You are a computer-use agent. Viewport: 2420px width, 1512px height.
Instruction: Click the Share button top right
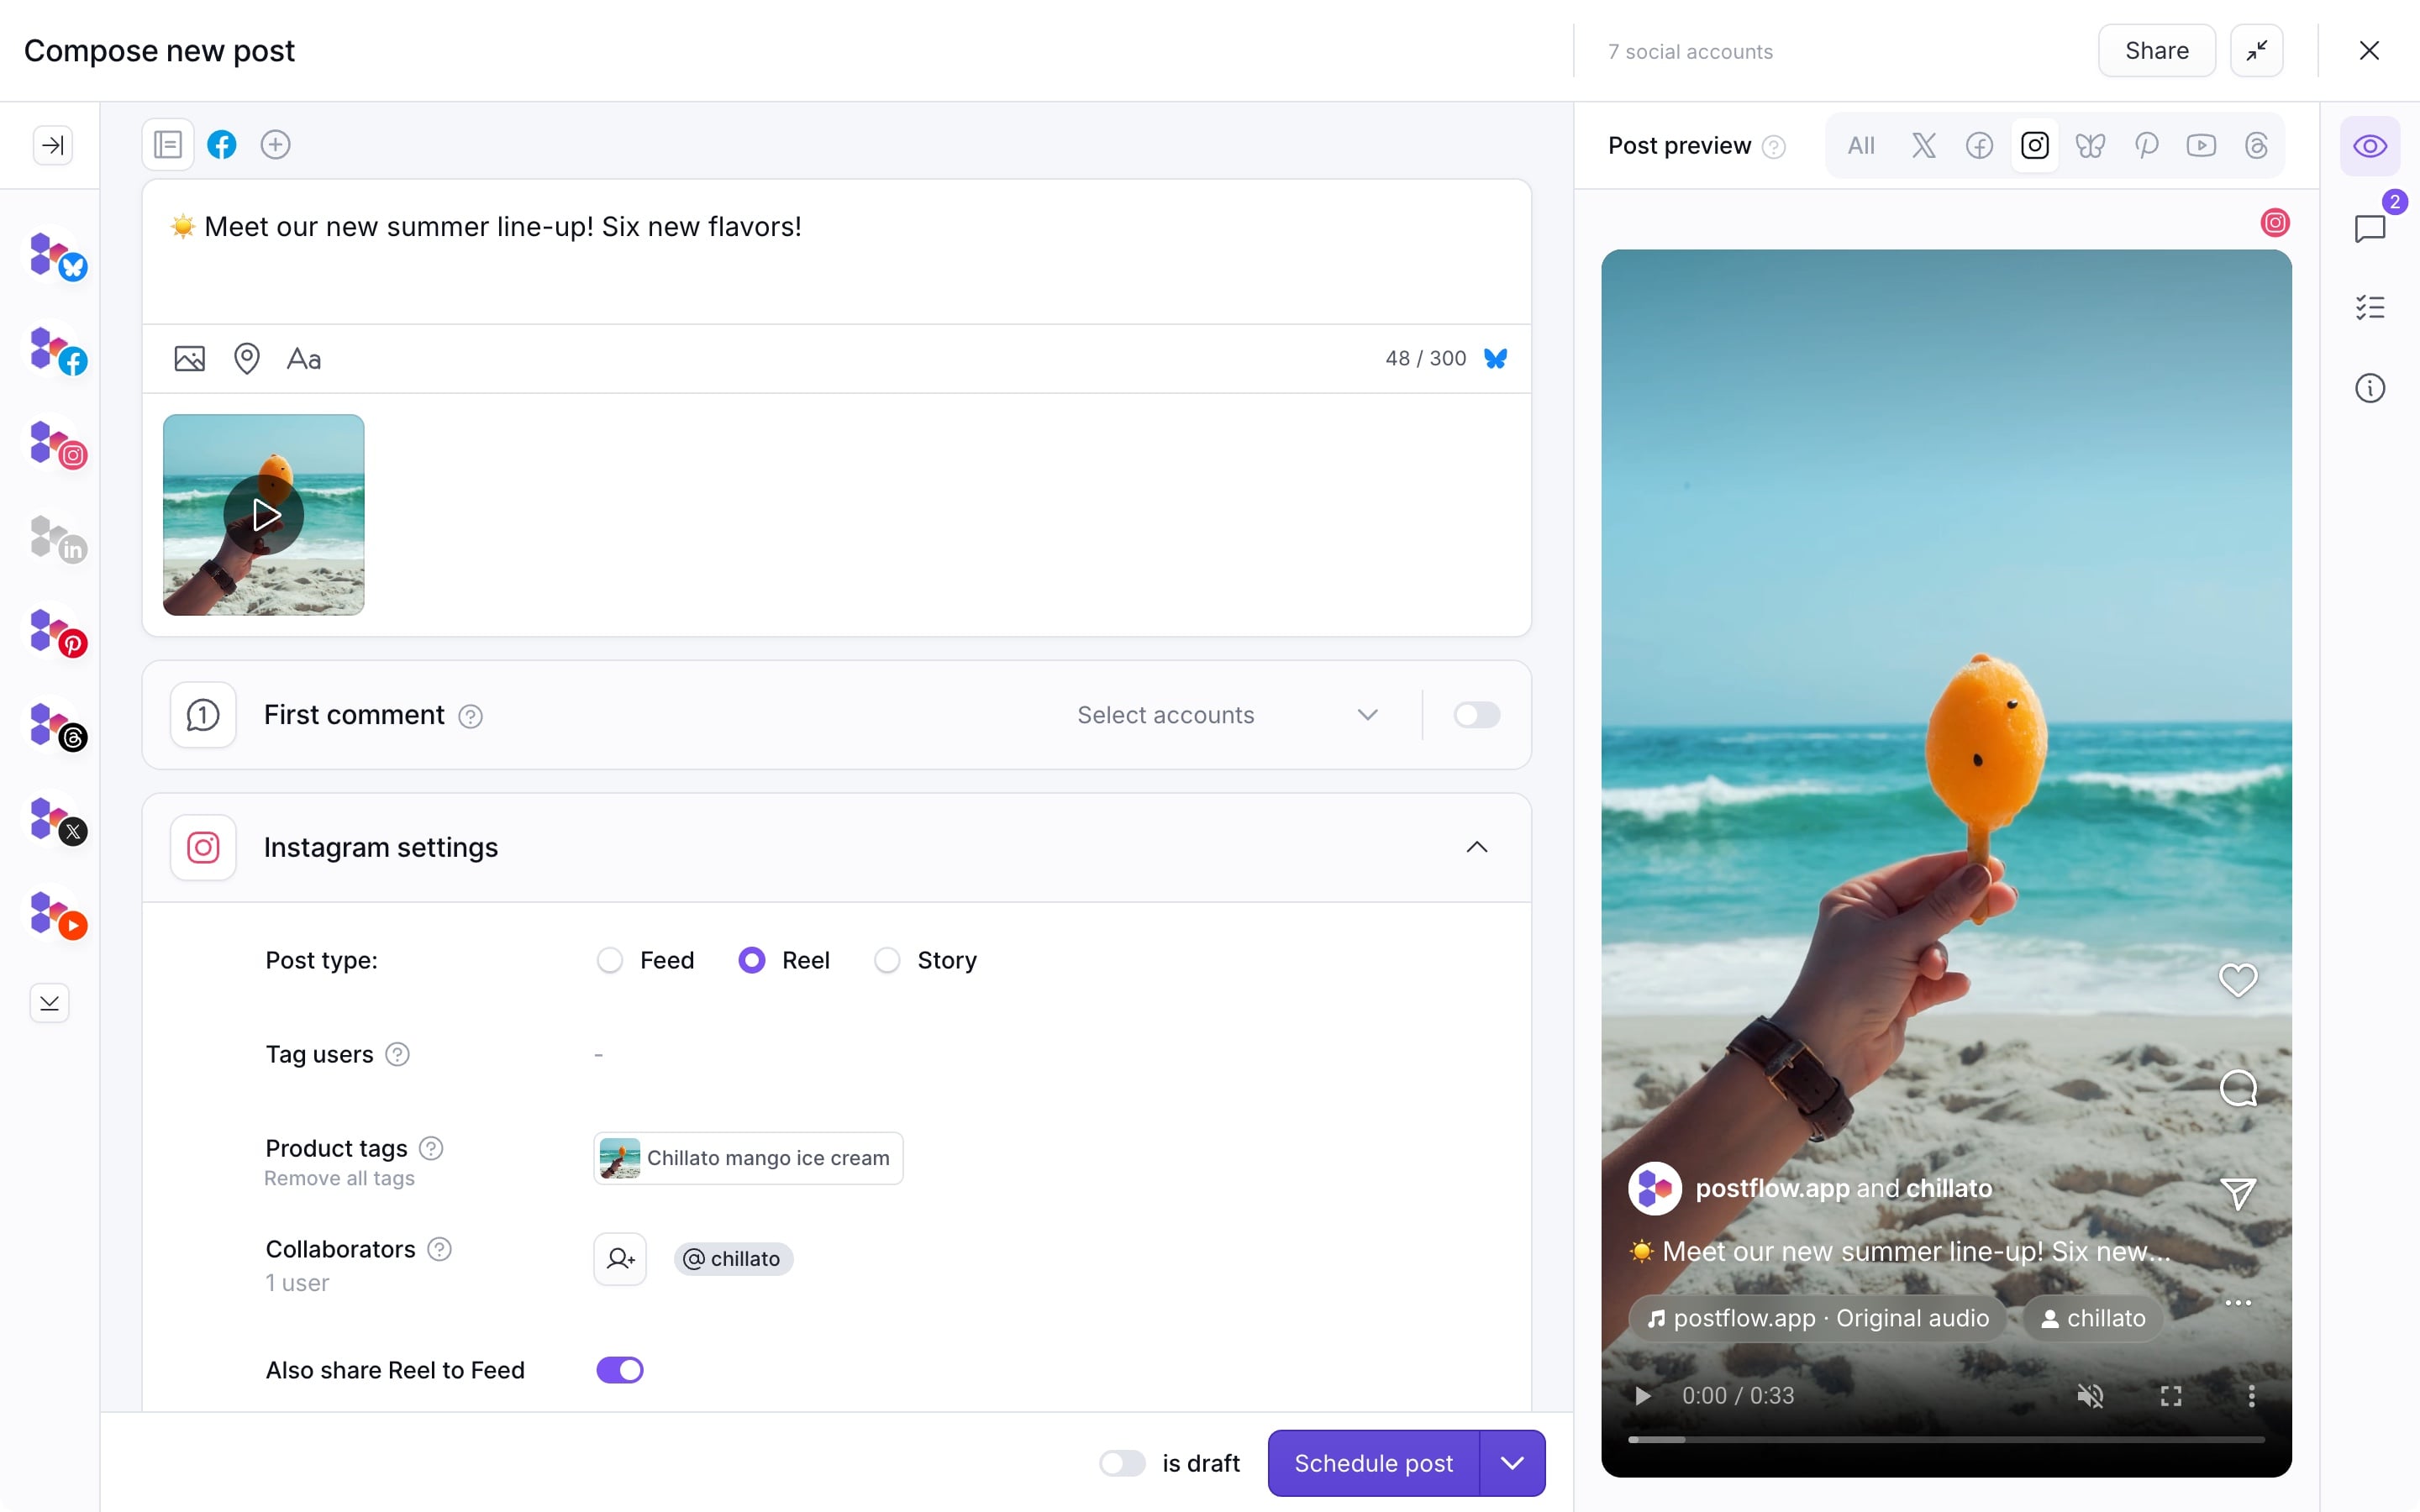[2157, 50]
